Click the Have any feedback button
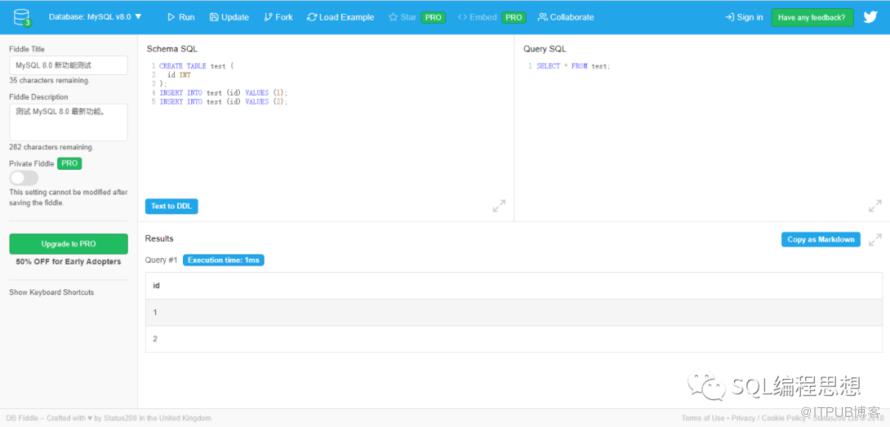This screenshot has width=890, height=427. [x=813, y=17]
